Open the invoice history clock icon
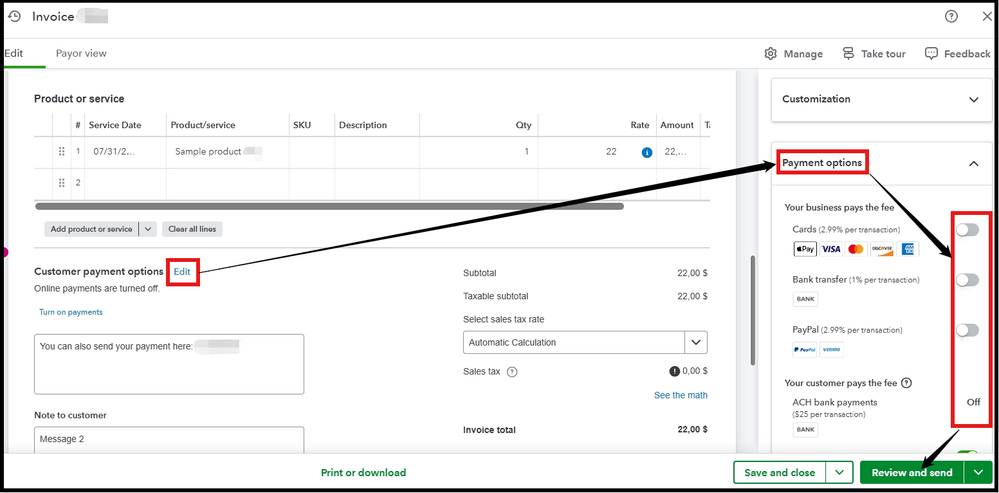This screenshot has width=999, height=493. [x=14, y=17]
